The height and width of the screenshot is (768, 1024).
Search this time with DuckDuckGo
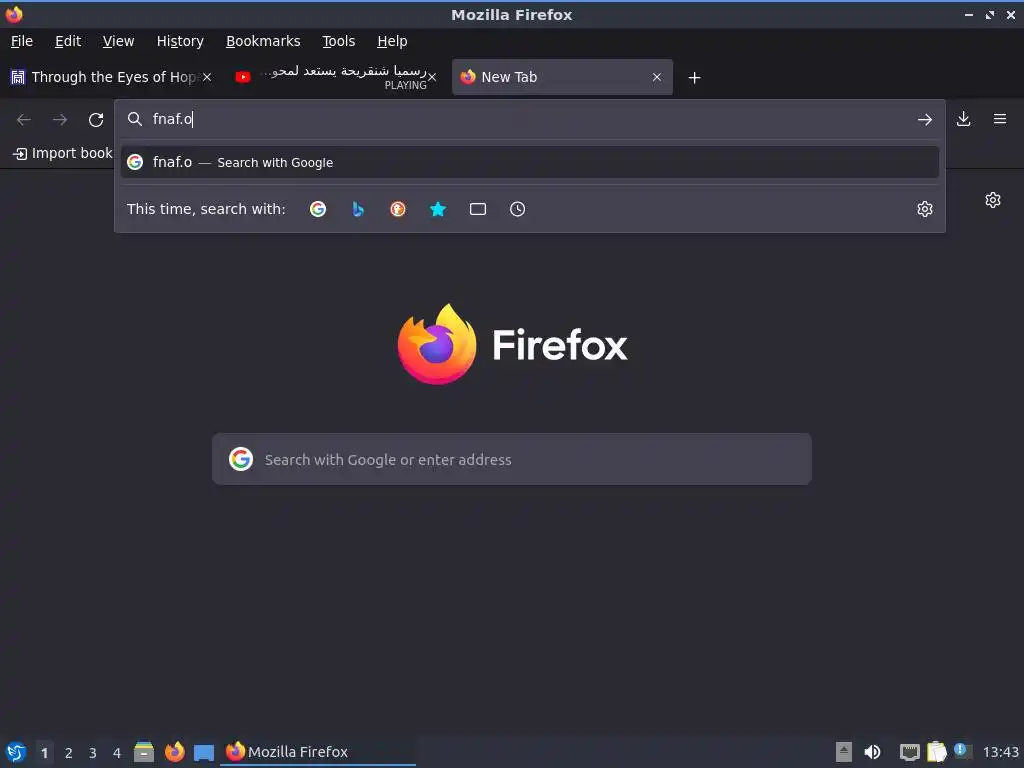[398, 209]
